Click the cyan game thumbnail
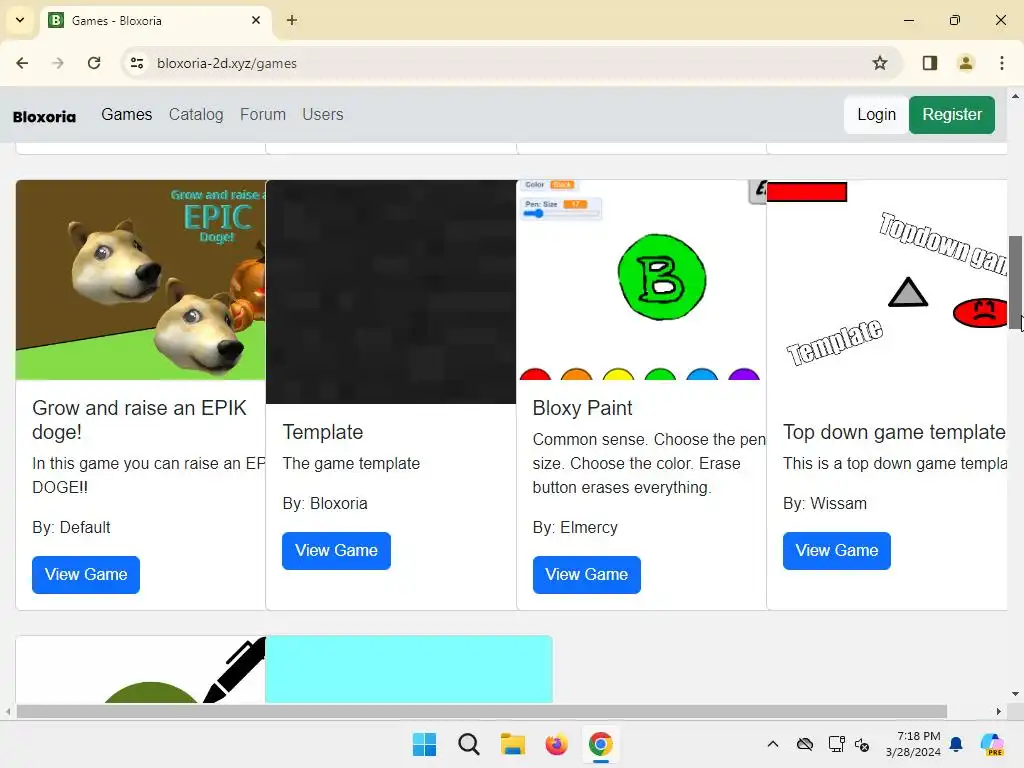This screenshot has width=1024, height=768. [x=409, y=669]
